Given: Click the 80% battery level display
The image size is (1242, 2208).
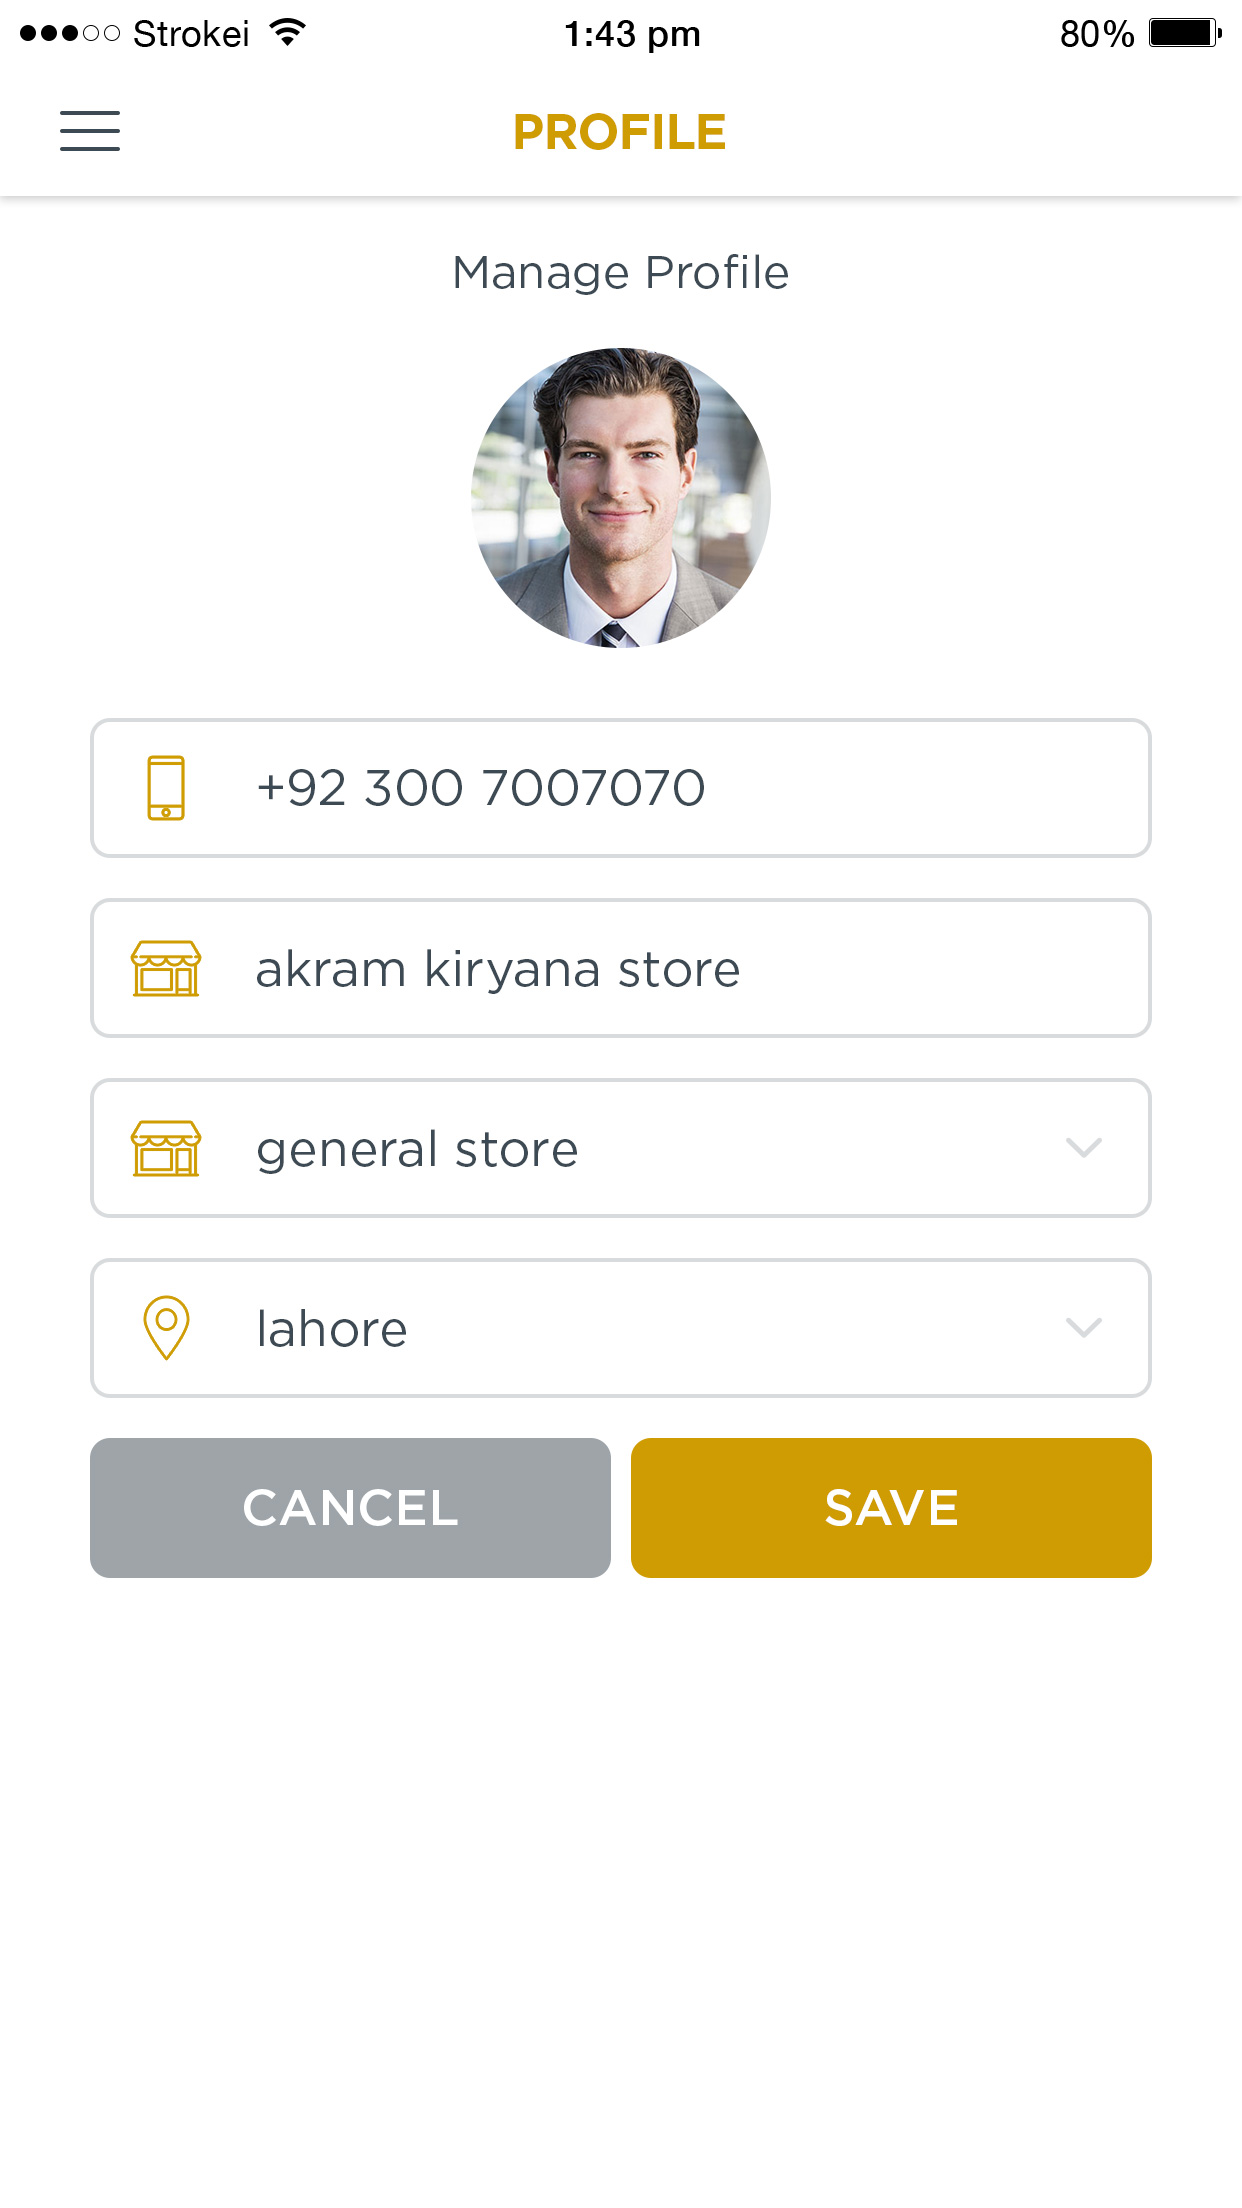Looking at the screenshot, I should pos(1097,33).
